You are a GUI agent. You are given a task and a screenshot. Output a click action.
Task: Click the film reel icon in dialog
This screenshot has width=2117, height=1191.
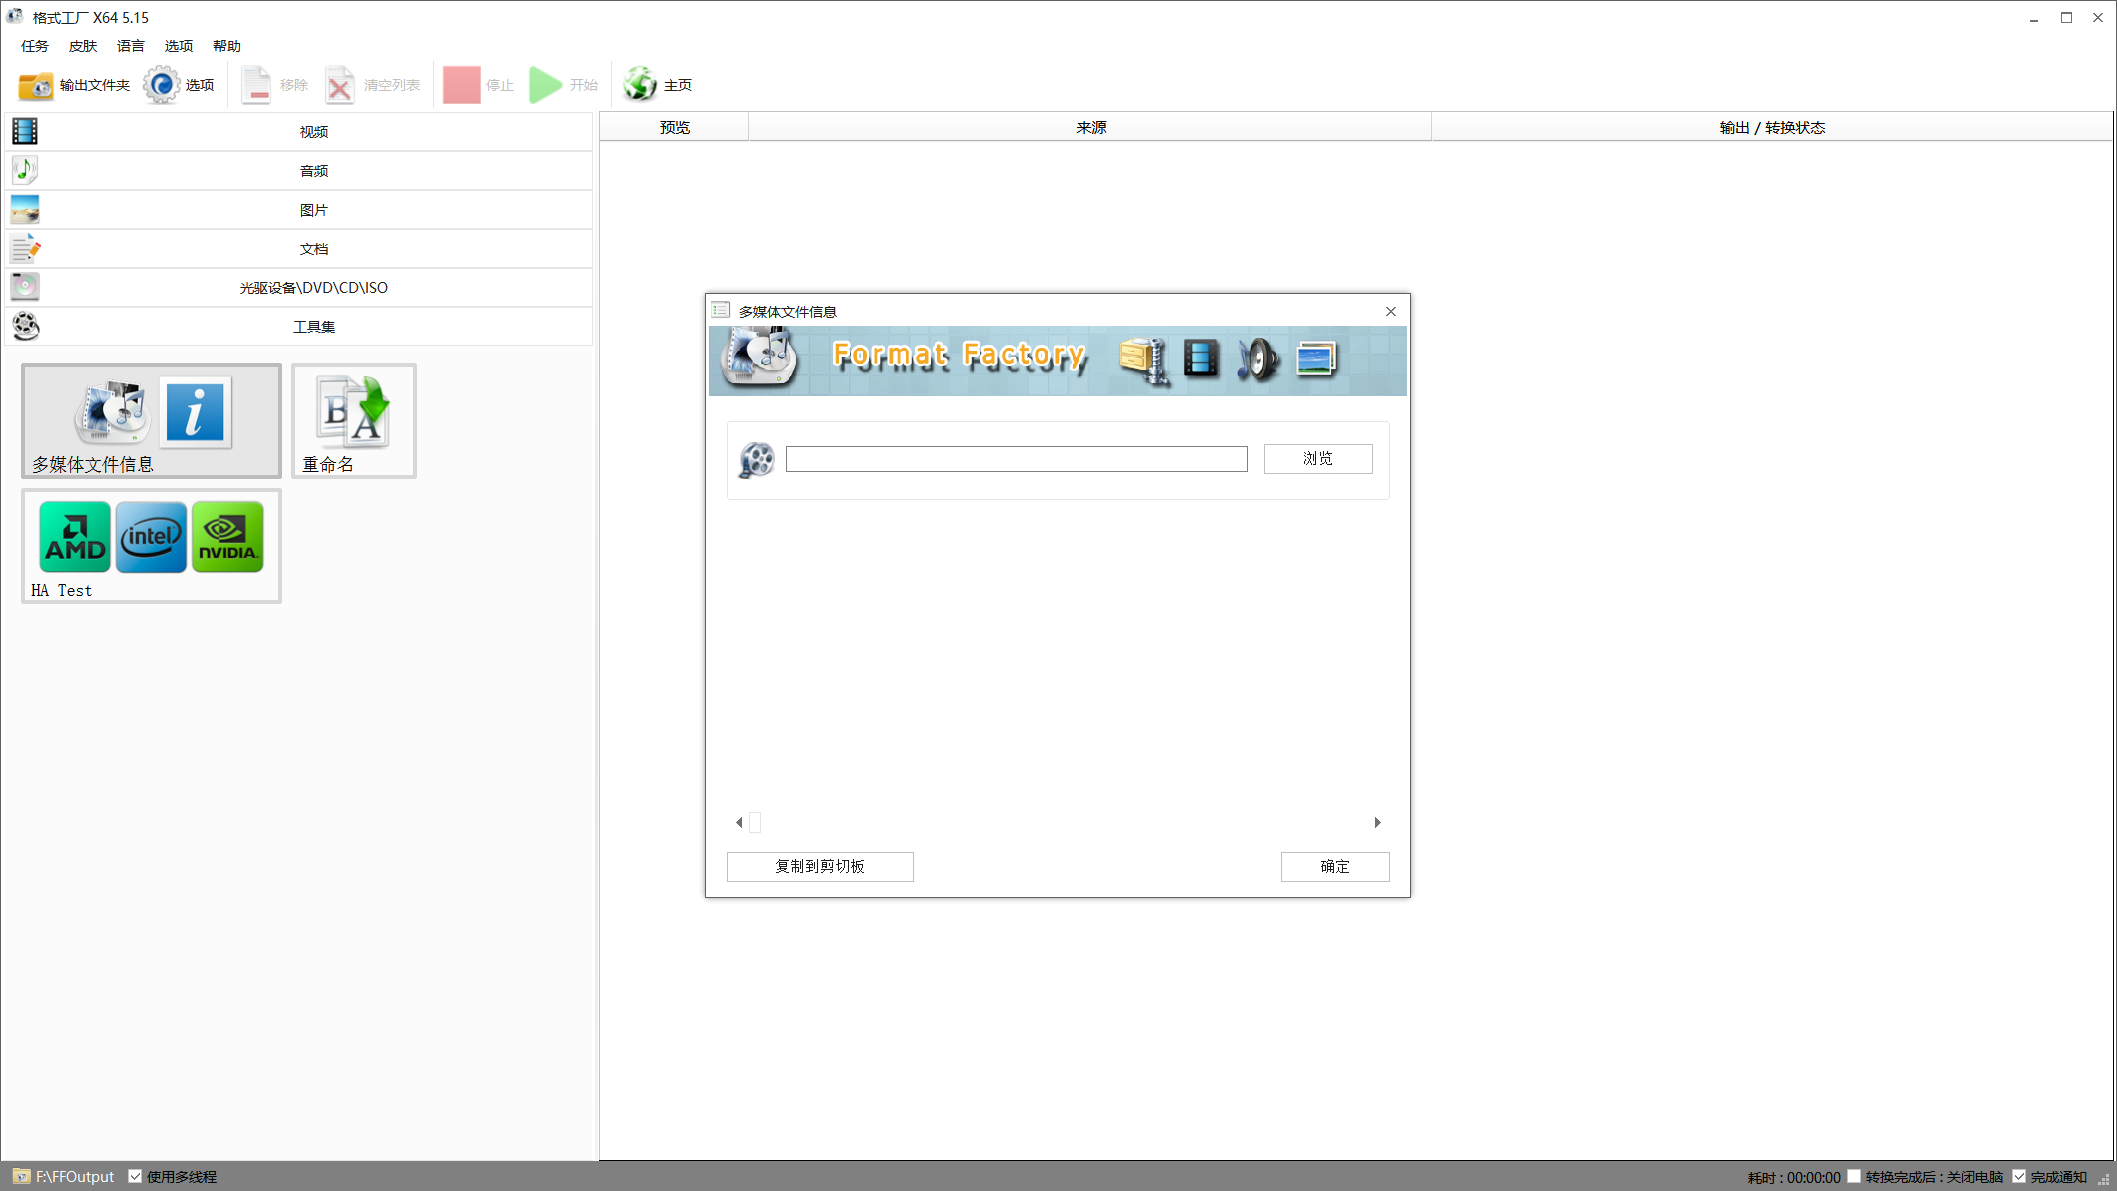[757, 460]
